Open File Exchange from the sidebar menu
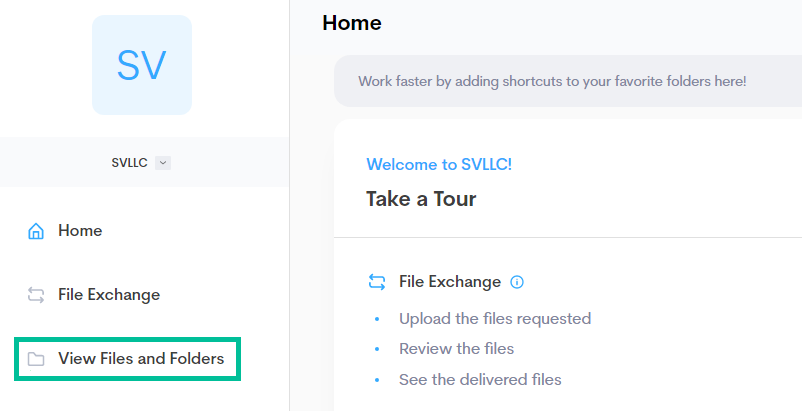Viewport: 802px width, 411px height. tap(109, 295)
